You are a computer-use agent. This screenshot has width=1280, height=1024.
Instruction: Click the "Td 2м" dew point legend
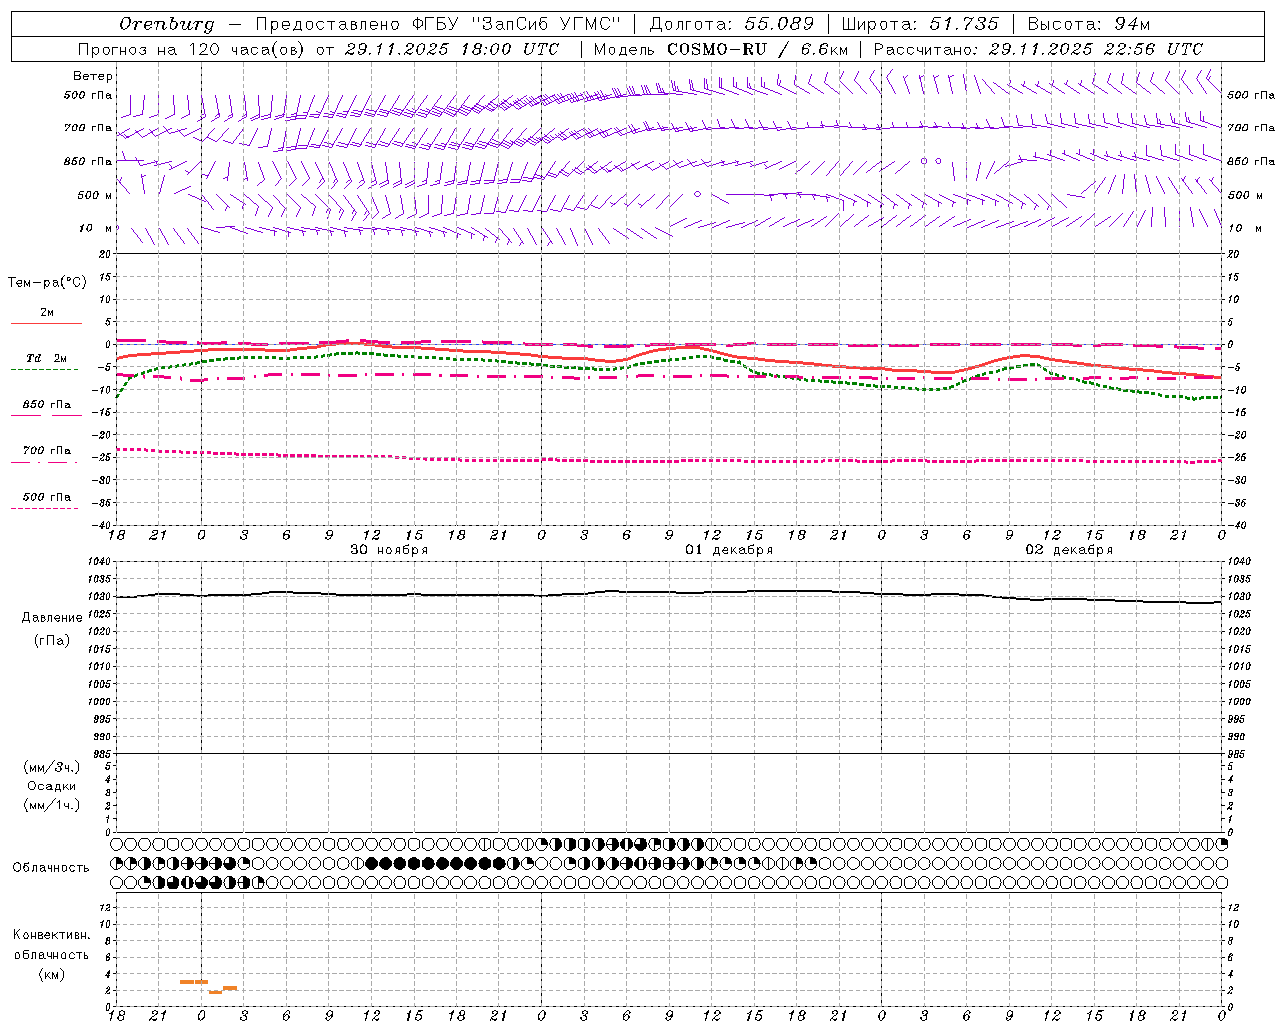coord(45,362)
